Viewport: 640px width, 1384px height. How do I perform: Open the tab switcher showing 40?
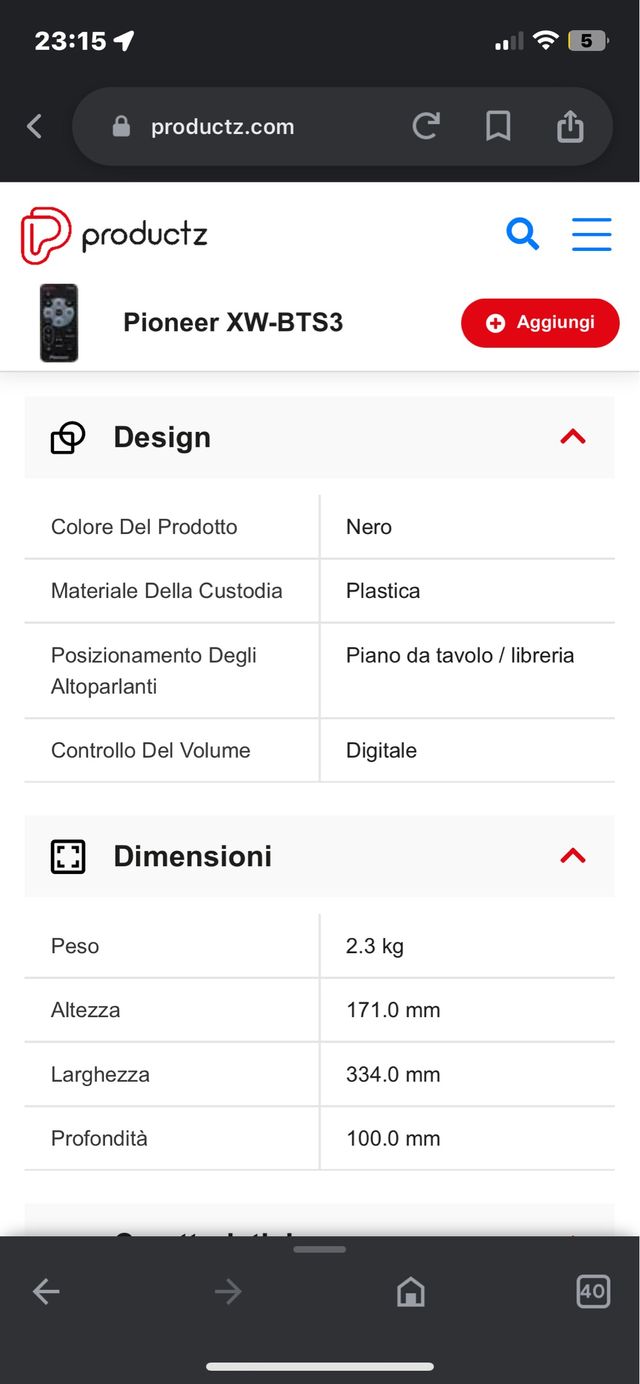[x=592, y=1291]
